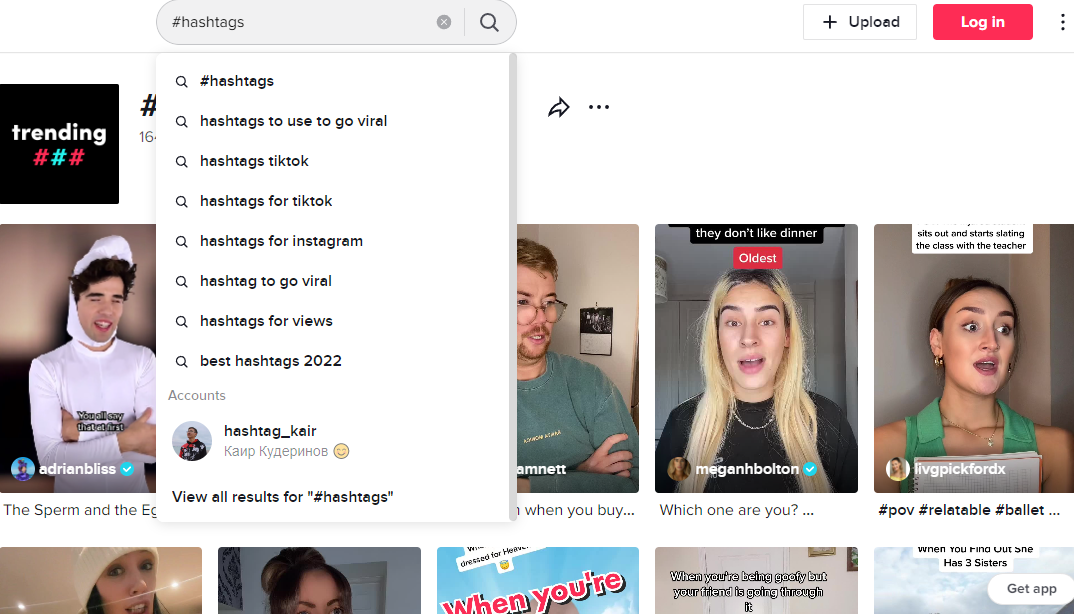Click 'The Sperm and the Eg' caption
This screenshot has height=614, width=1074.
click(x=80, y=510)
